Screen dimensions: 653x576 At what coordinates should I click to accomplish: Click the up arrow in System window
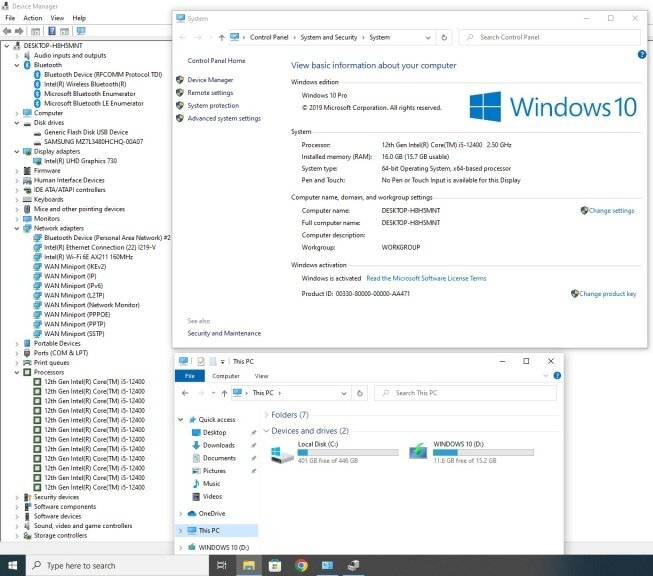coord(221,37)
